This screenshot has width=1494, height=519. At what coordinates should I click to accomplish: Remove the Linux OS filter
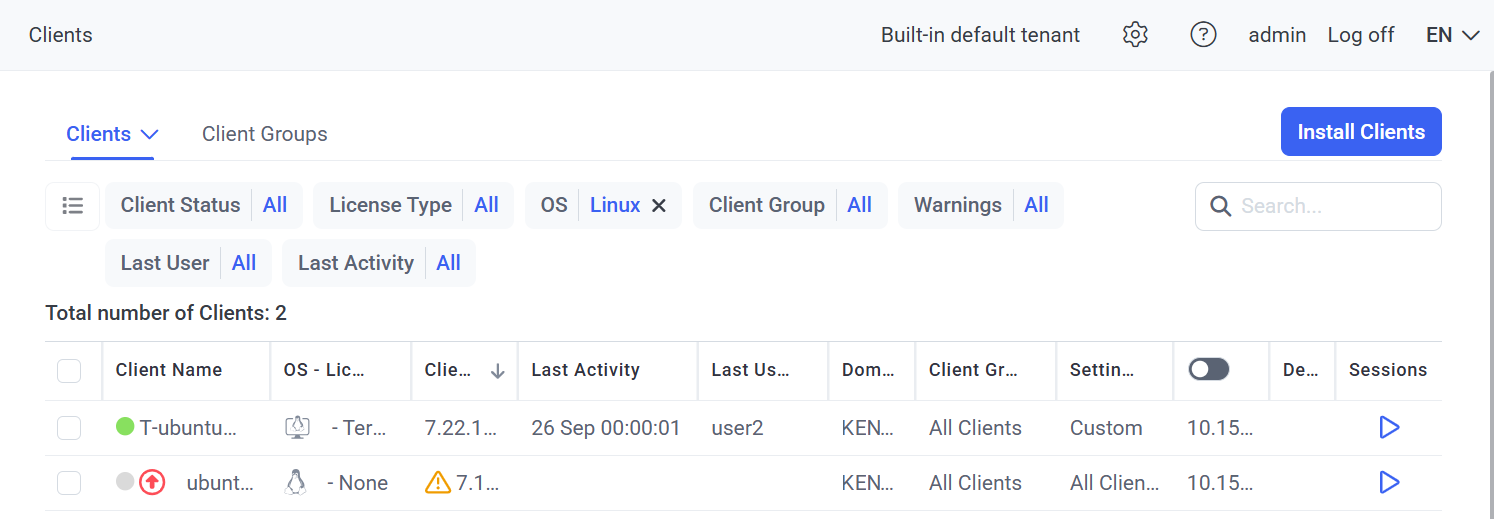[x=659, y=206]
